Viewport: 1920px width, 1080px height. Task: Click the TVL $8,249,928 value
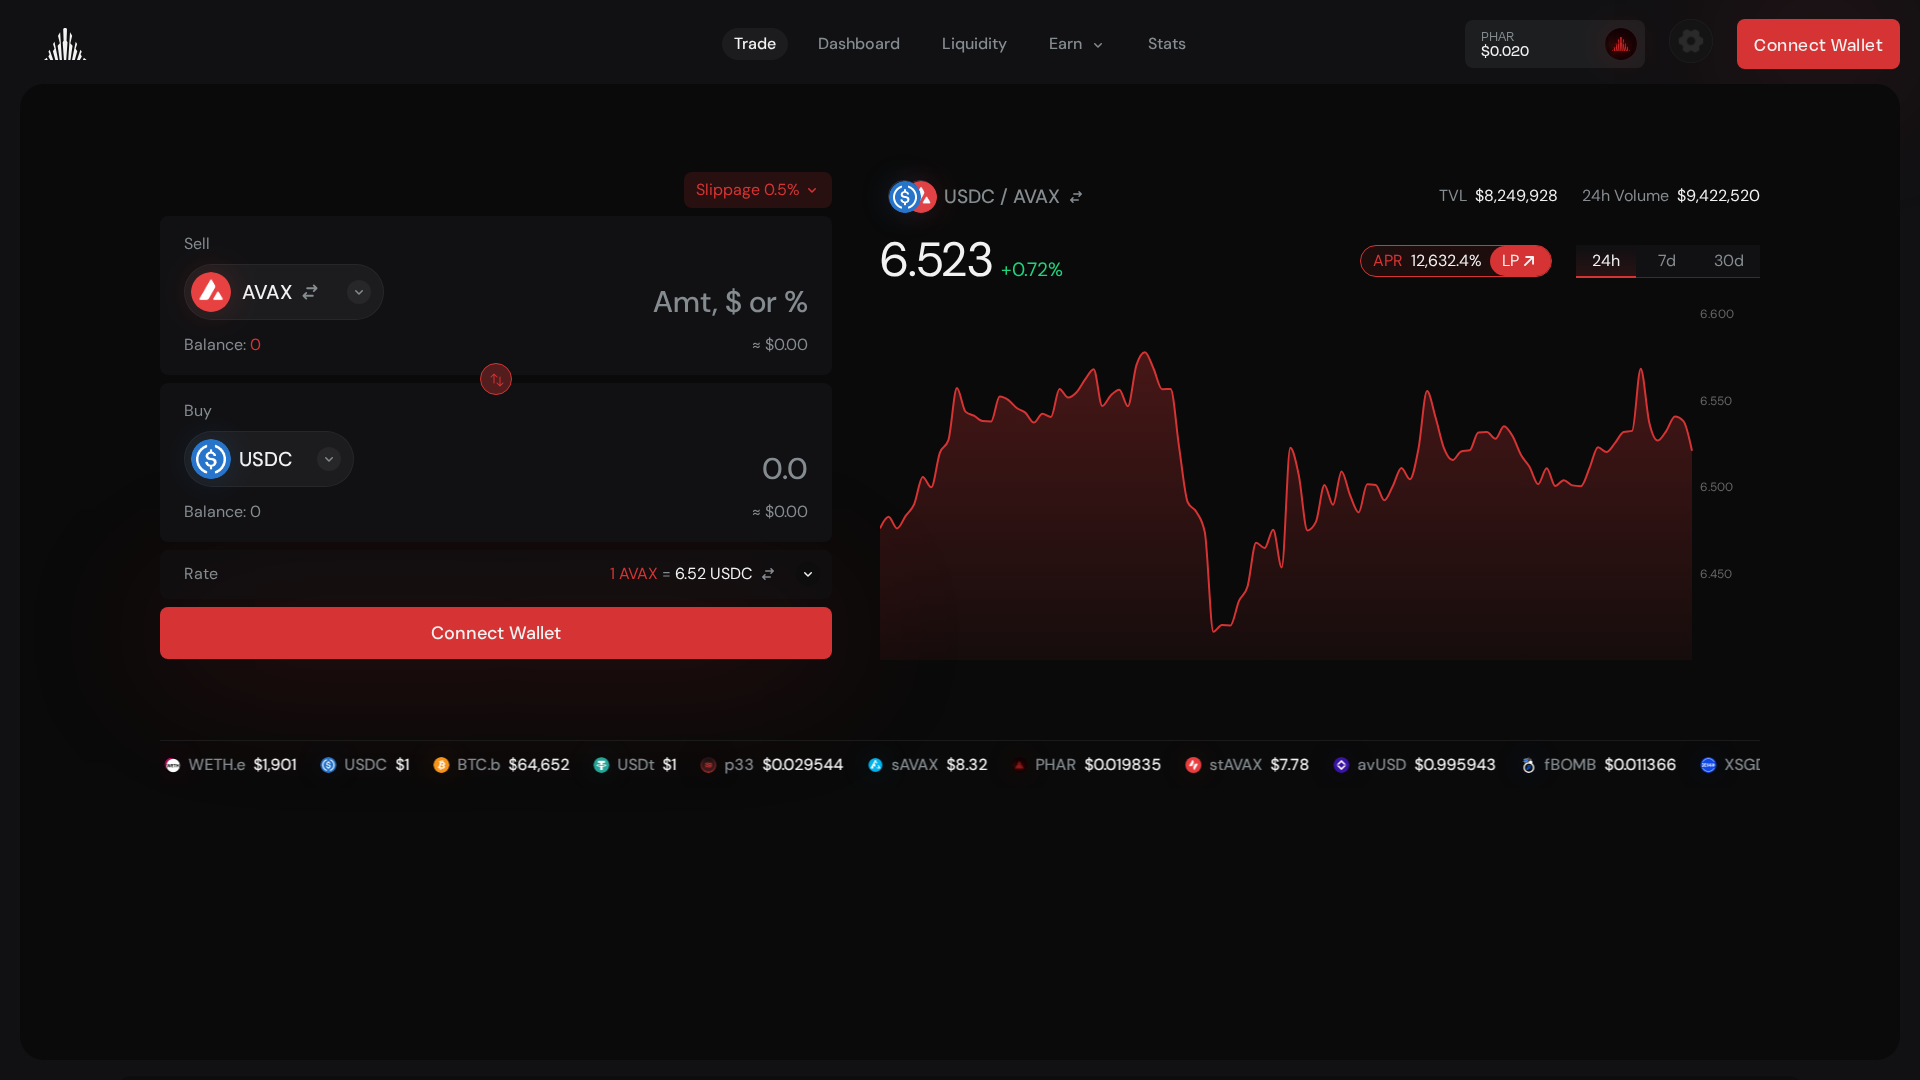pos(1516,196)
